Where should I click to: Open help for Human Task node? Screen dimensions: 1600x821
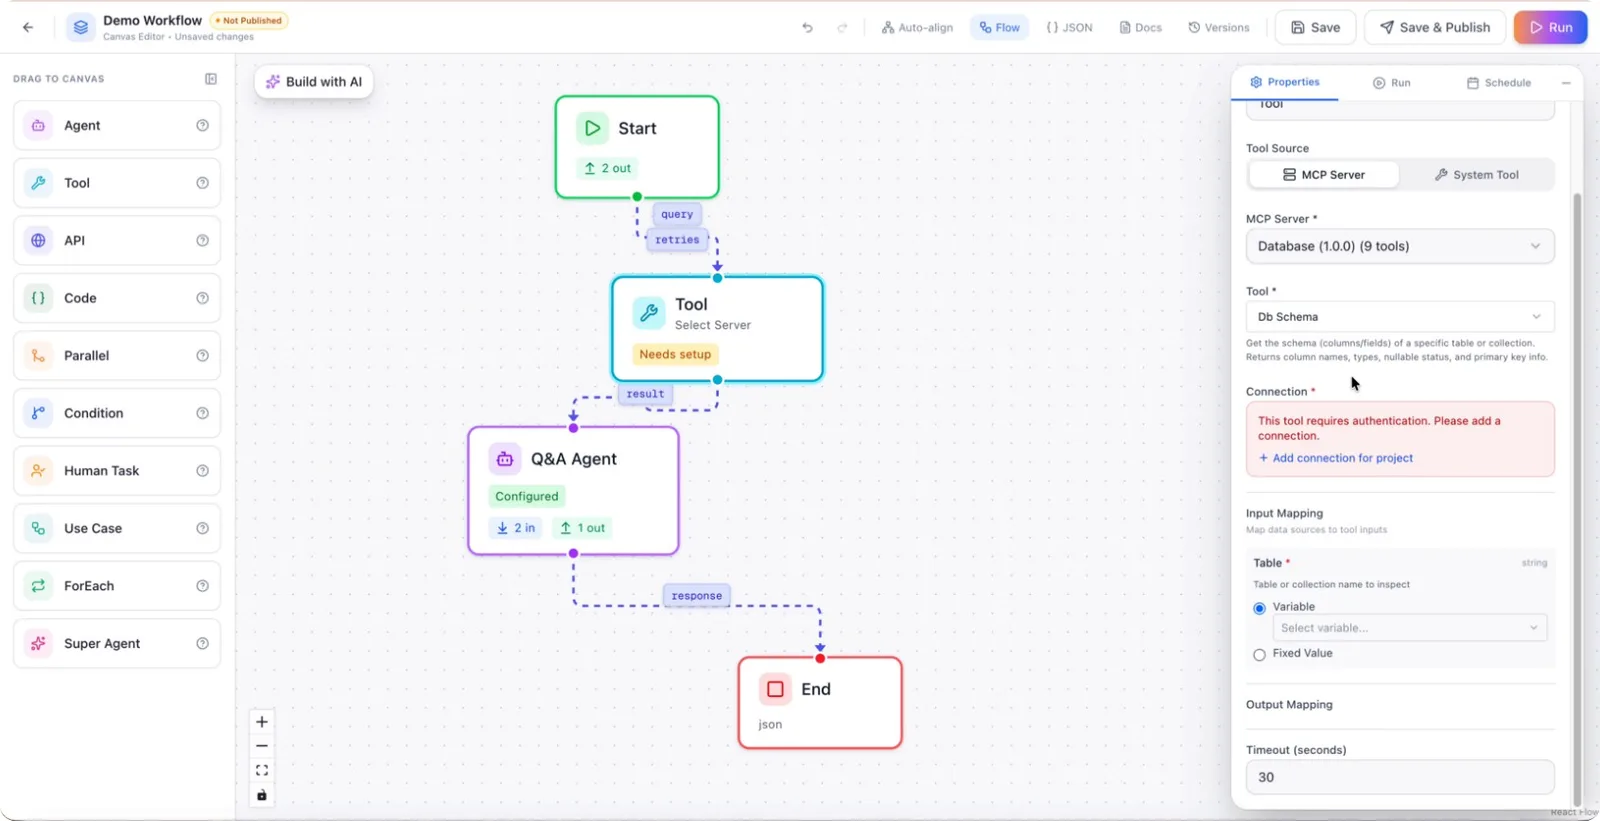pyautogui.click(x=202, y=471)
